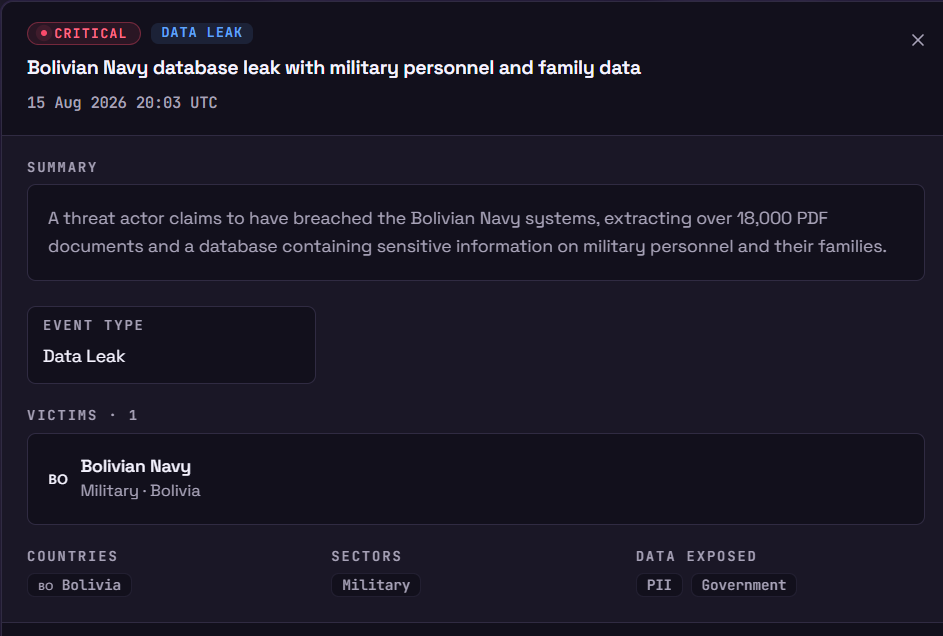Viewport: 943px width, 636px height.
Task: Click the VICTIMS · 1 heading
Action: pyautogui.click(x=82, y=415)
